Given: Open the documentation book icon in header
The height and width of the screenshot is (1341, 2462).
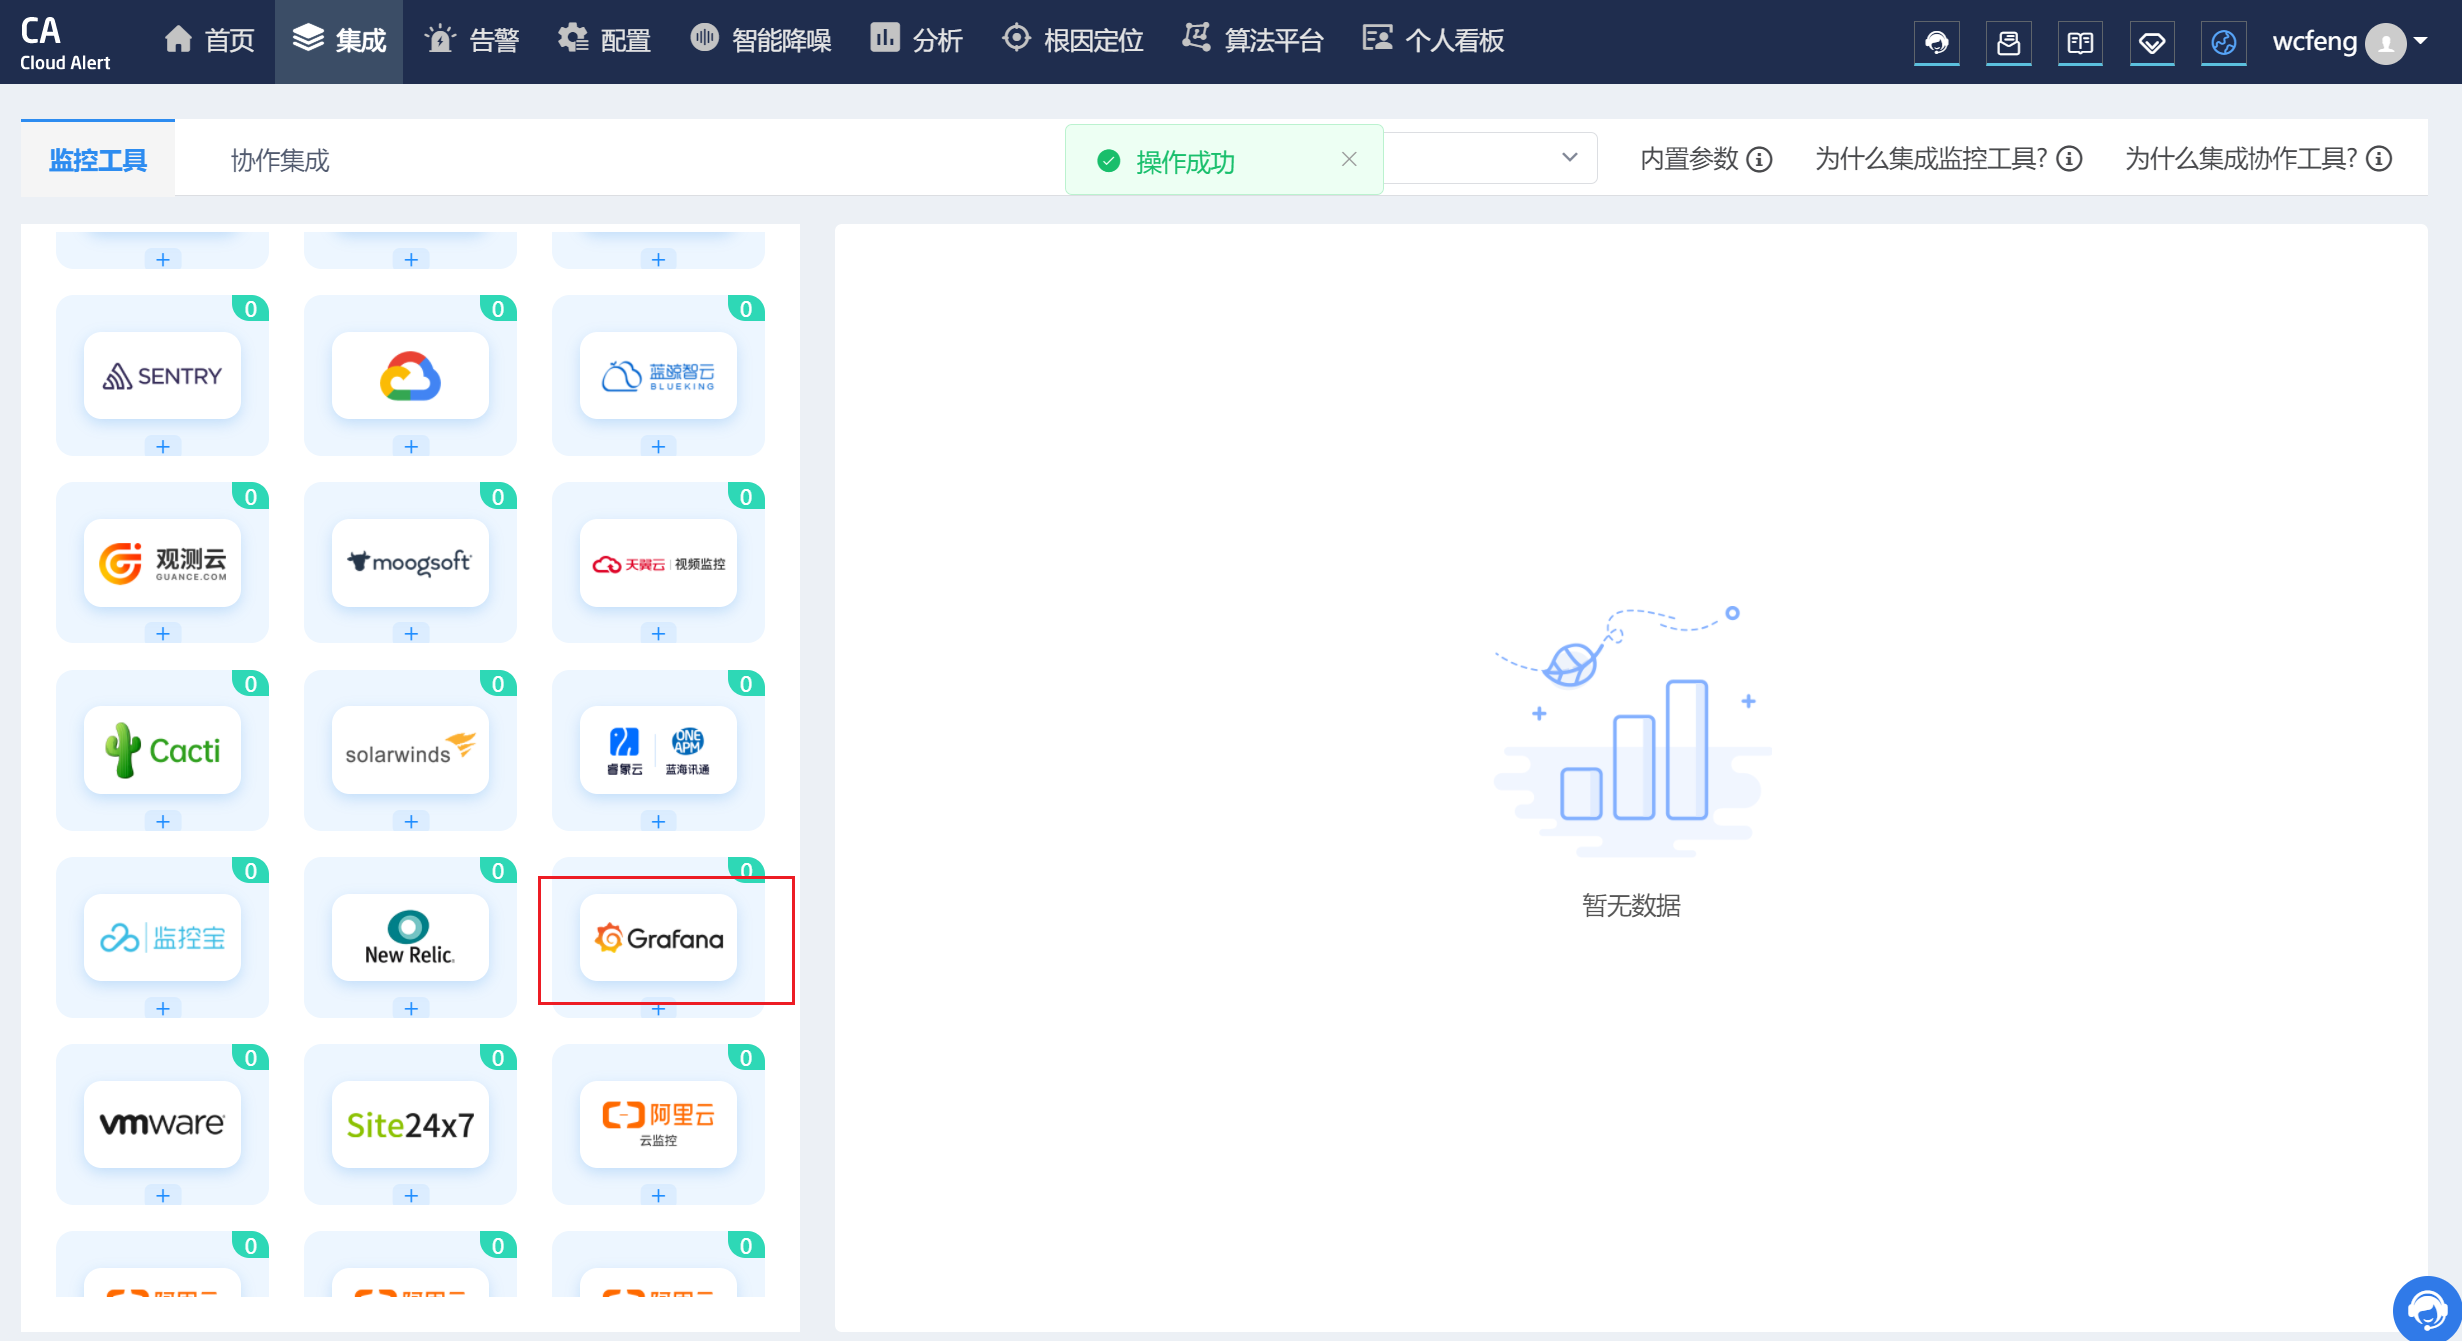Looking at the screenshot, I should pos(2080,42).
